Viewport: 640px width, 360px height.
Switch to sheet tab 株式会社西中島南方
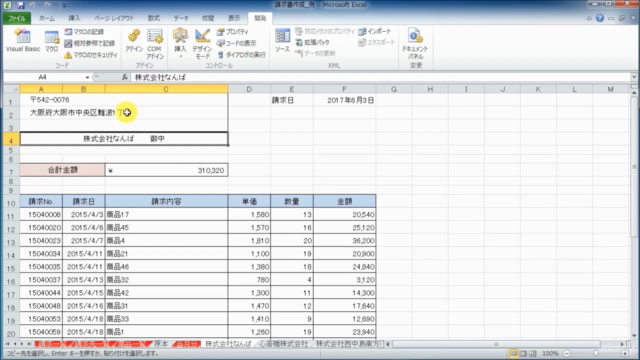348,344
